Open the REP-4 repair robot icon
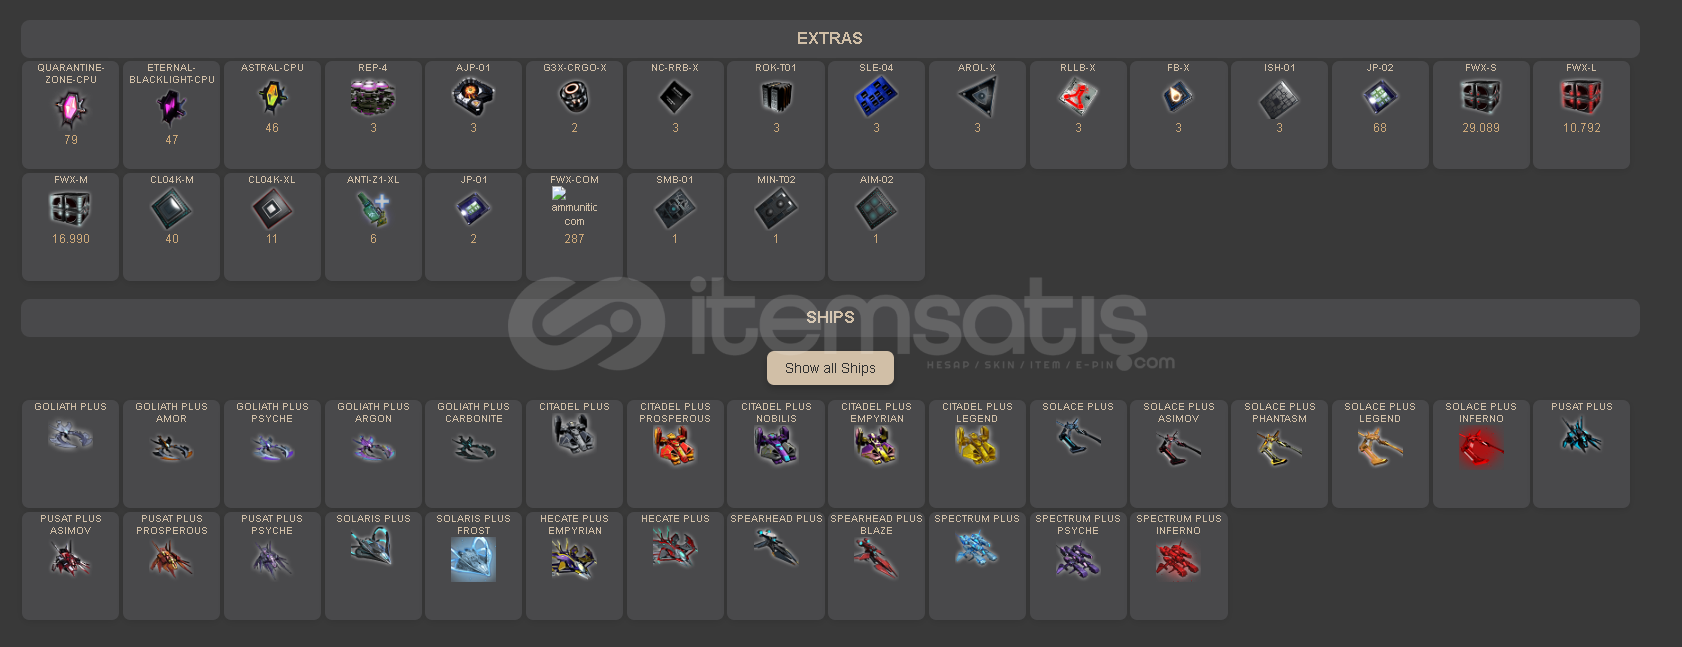 tap(373, 97)
